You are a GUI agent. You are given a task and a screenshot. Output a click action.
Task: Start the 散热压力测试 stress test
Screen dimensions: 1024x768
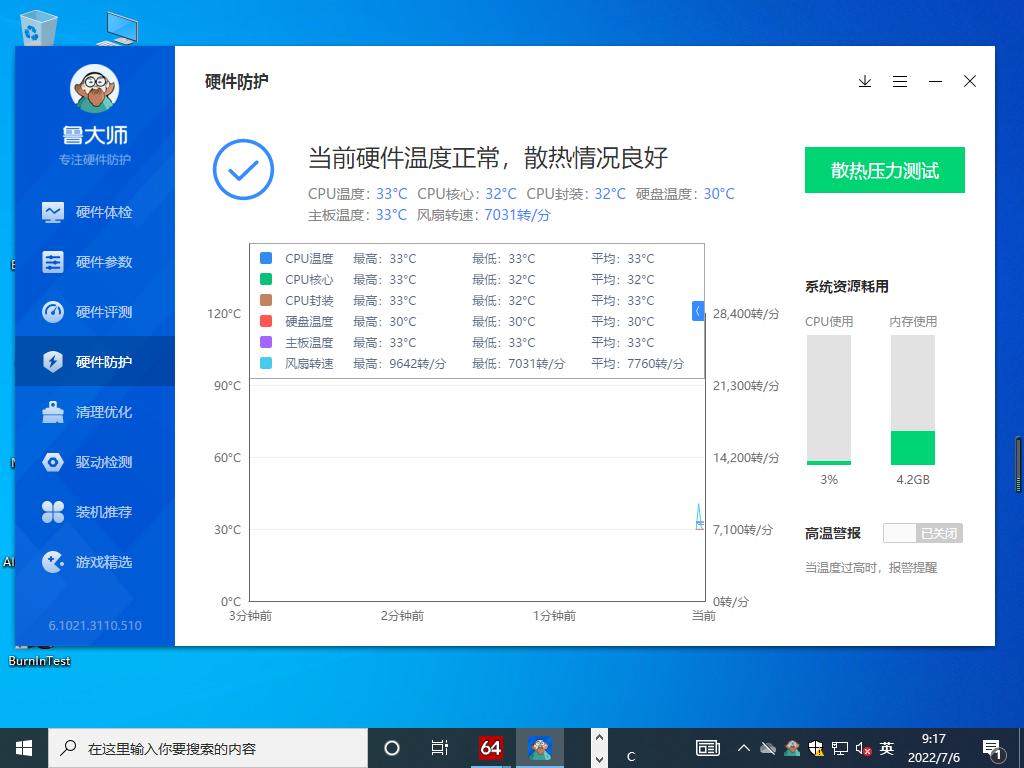tap(884, 170)
